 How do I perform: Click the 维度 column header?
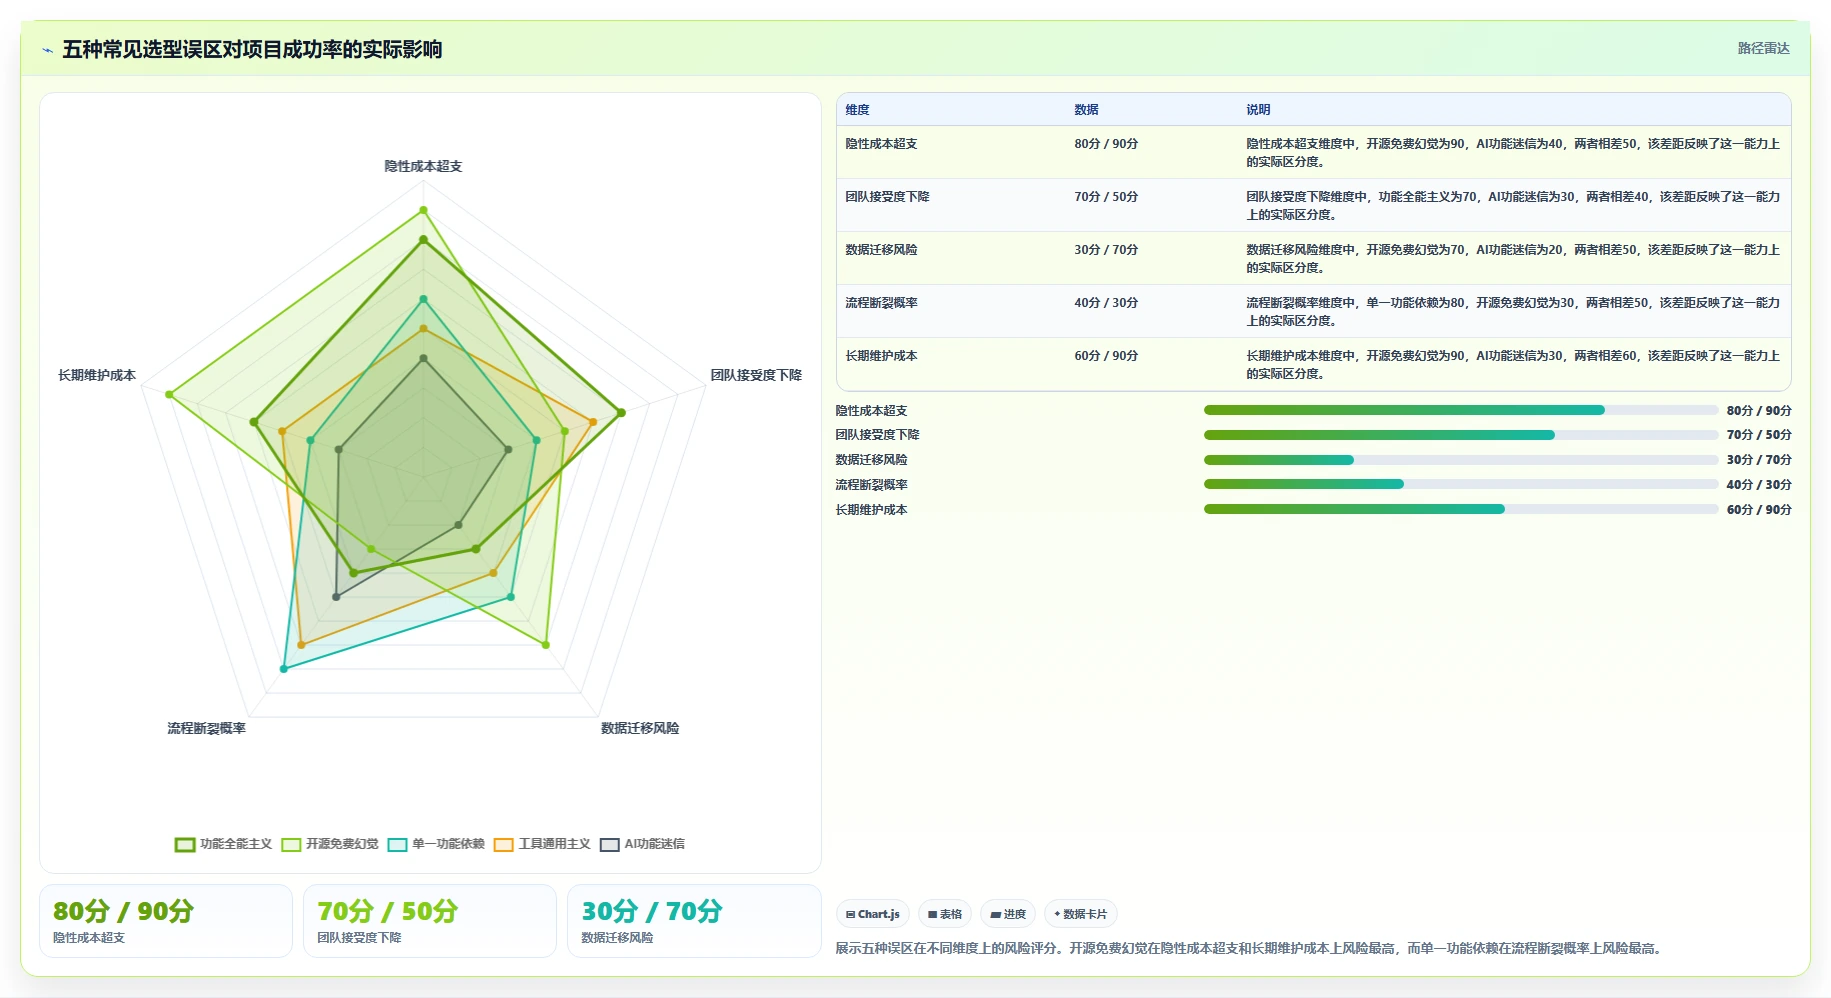[x=857, y=110]
